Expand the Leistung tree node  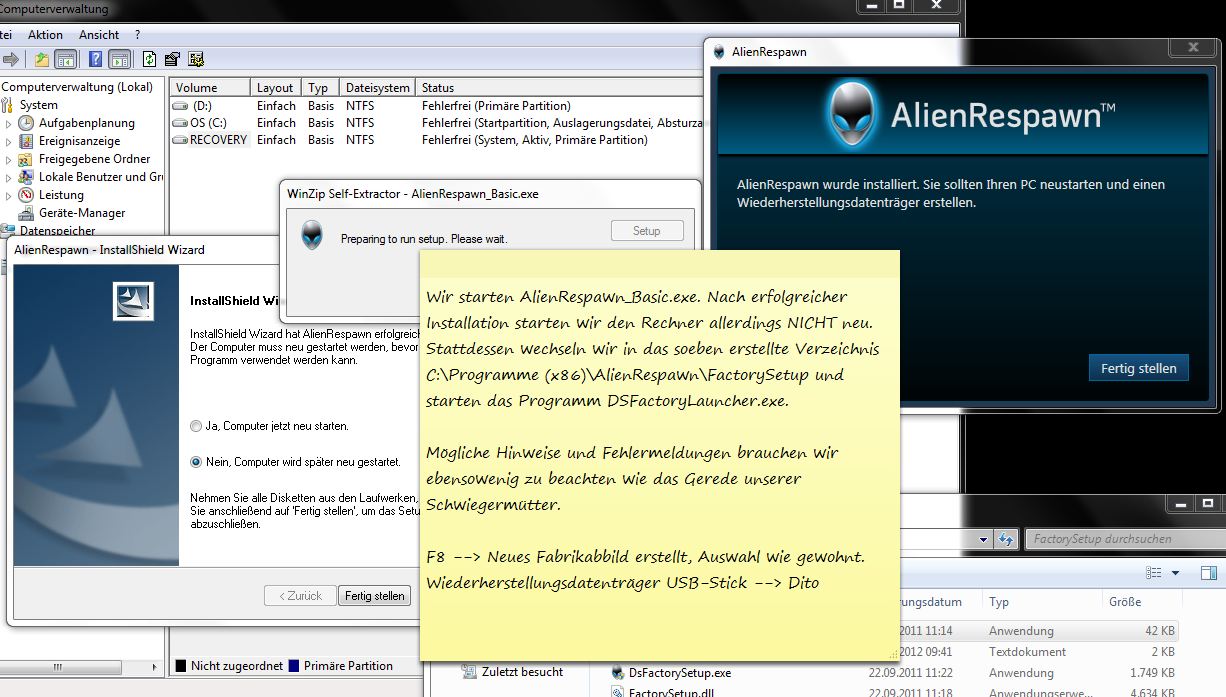coord(9,195)
